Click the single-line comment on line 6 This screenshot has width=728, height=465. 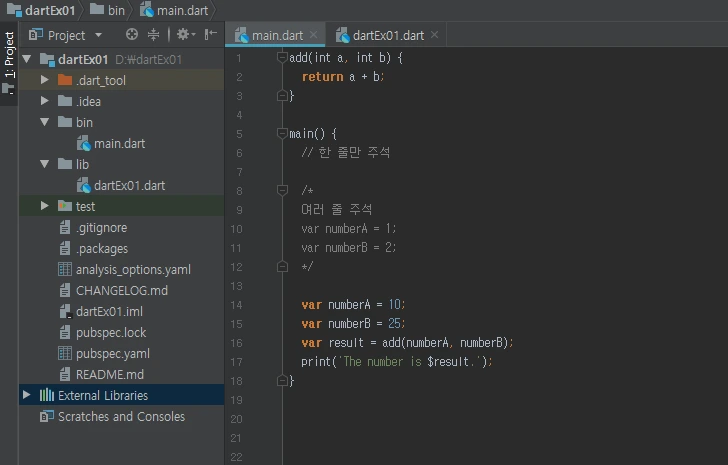point(345,152)
